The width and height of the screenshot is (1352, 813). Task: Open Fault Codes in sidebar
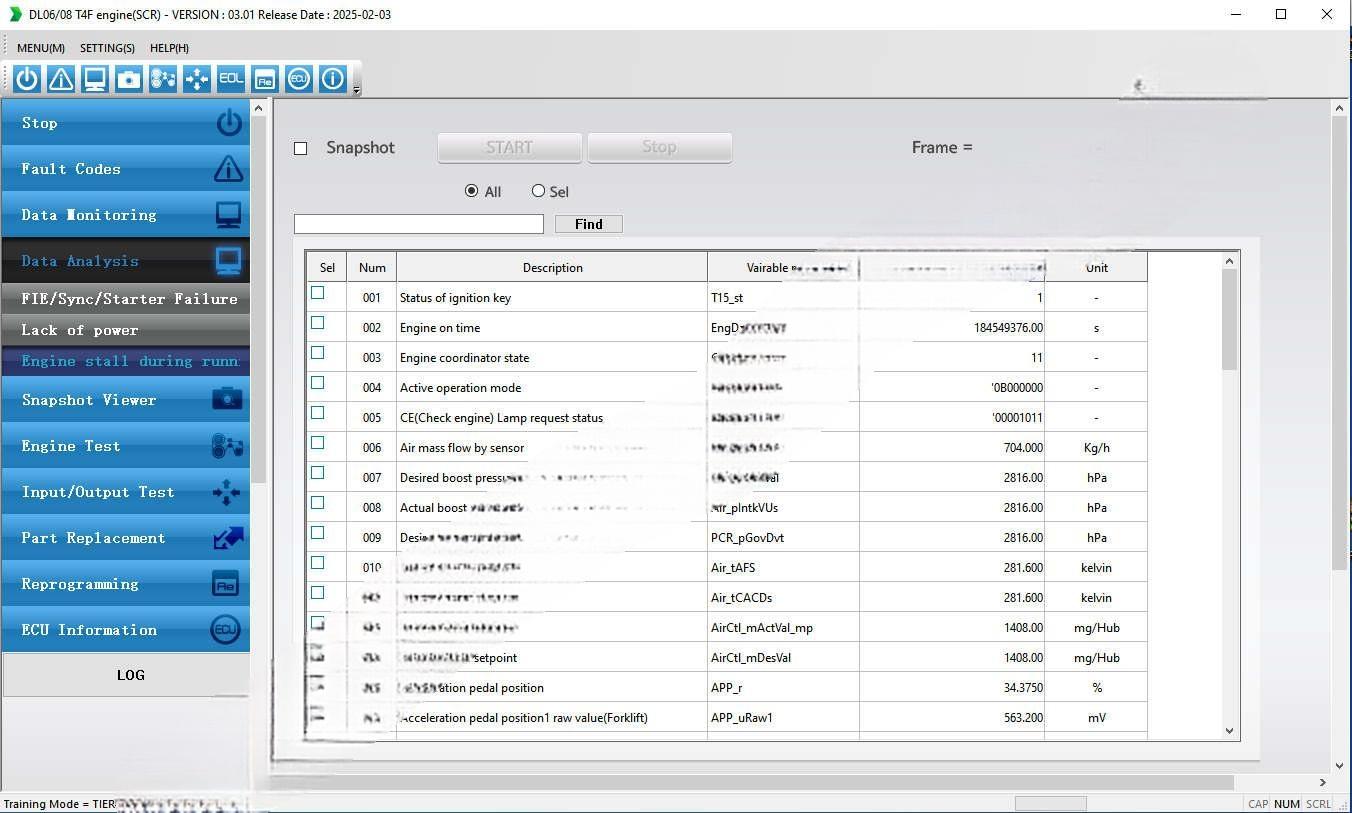point(126,169)
